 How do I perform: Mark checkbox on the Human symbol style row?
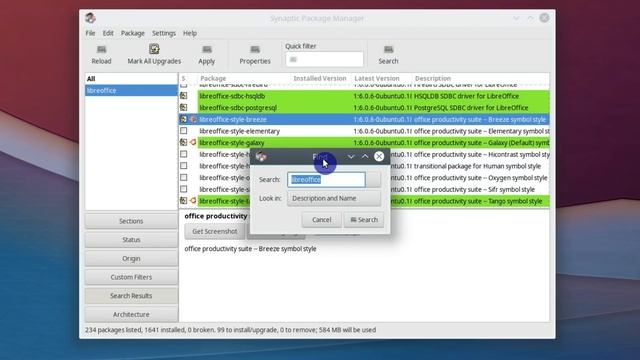pos(184,166)
